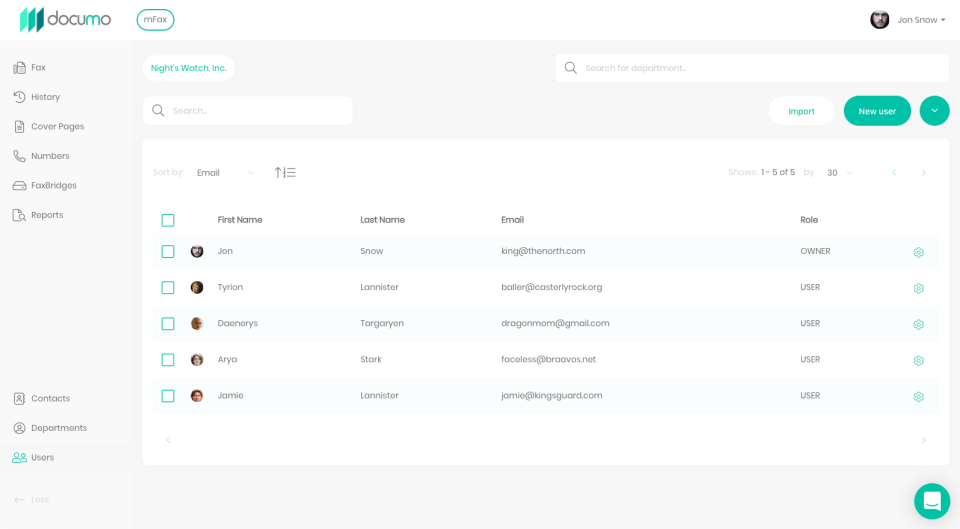Expand the green arrow next to New user
Viewport: 960px width, 529px height.
click(x=934, y=111)
